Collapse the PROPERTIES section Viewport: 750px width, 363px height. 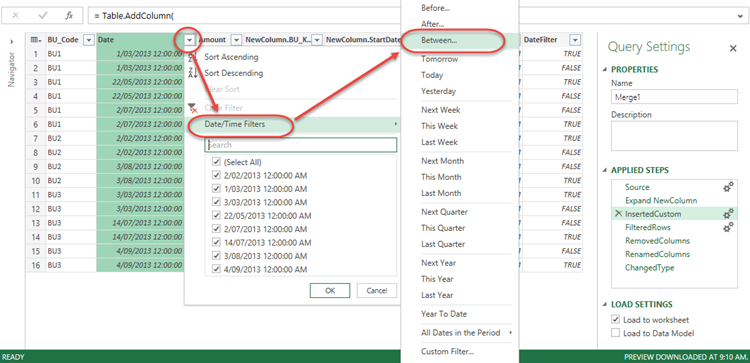pyautogui.click(x=606, y=70)
